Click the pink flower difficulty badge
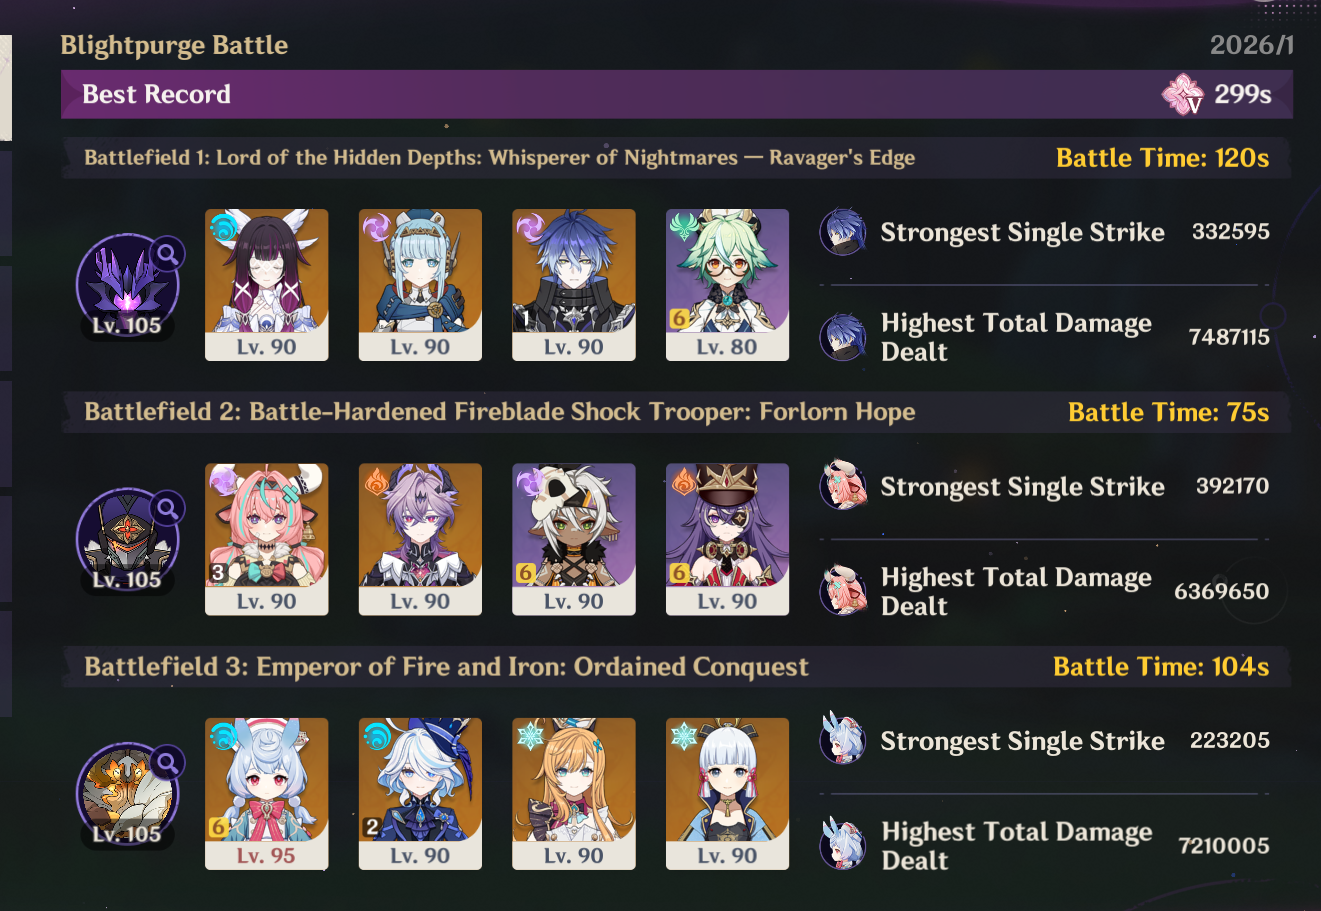The height and width of the screenshot is (911, 1321). pyautogui.click(x=1183, y=95)
